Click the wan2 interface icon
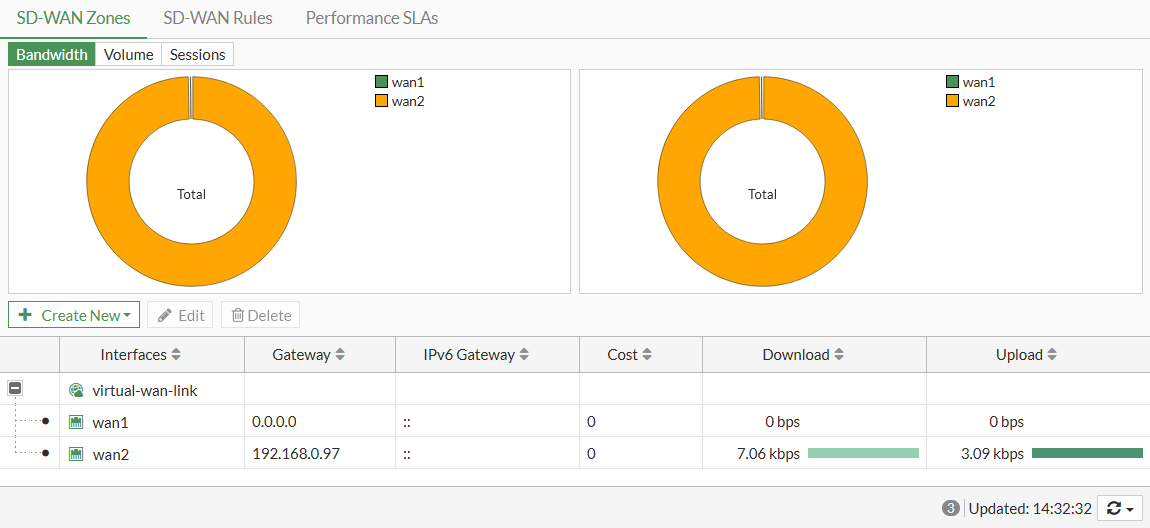 (x=76, y=455)
